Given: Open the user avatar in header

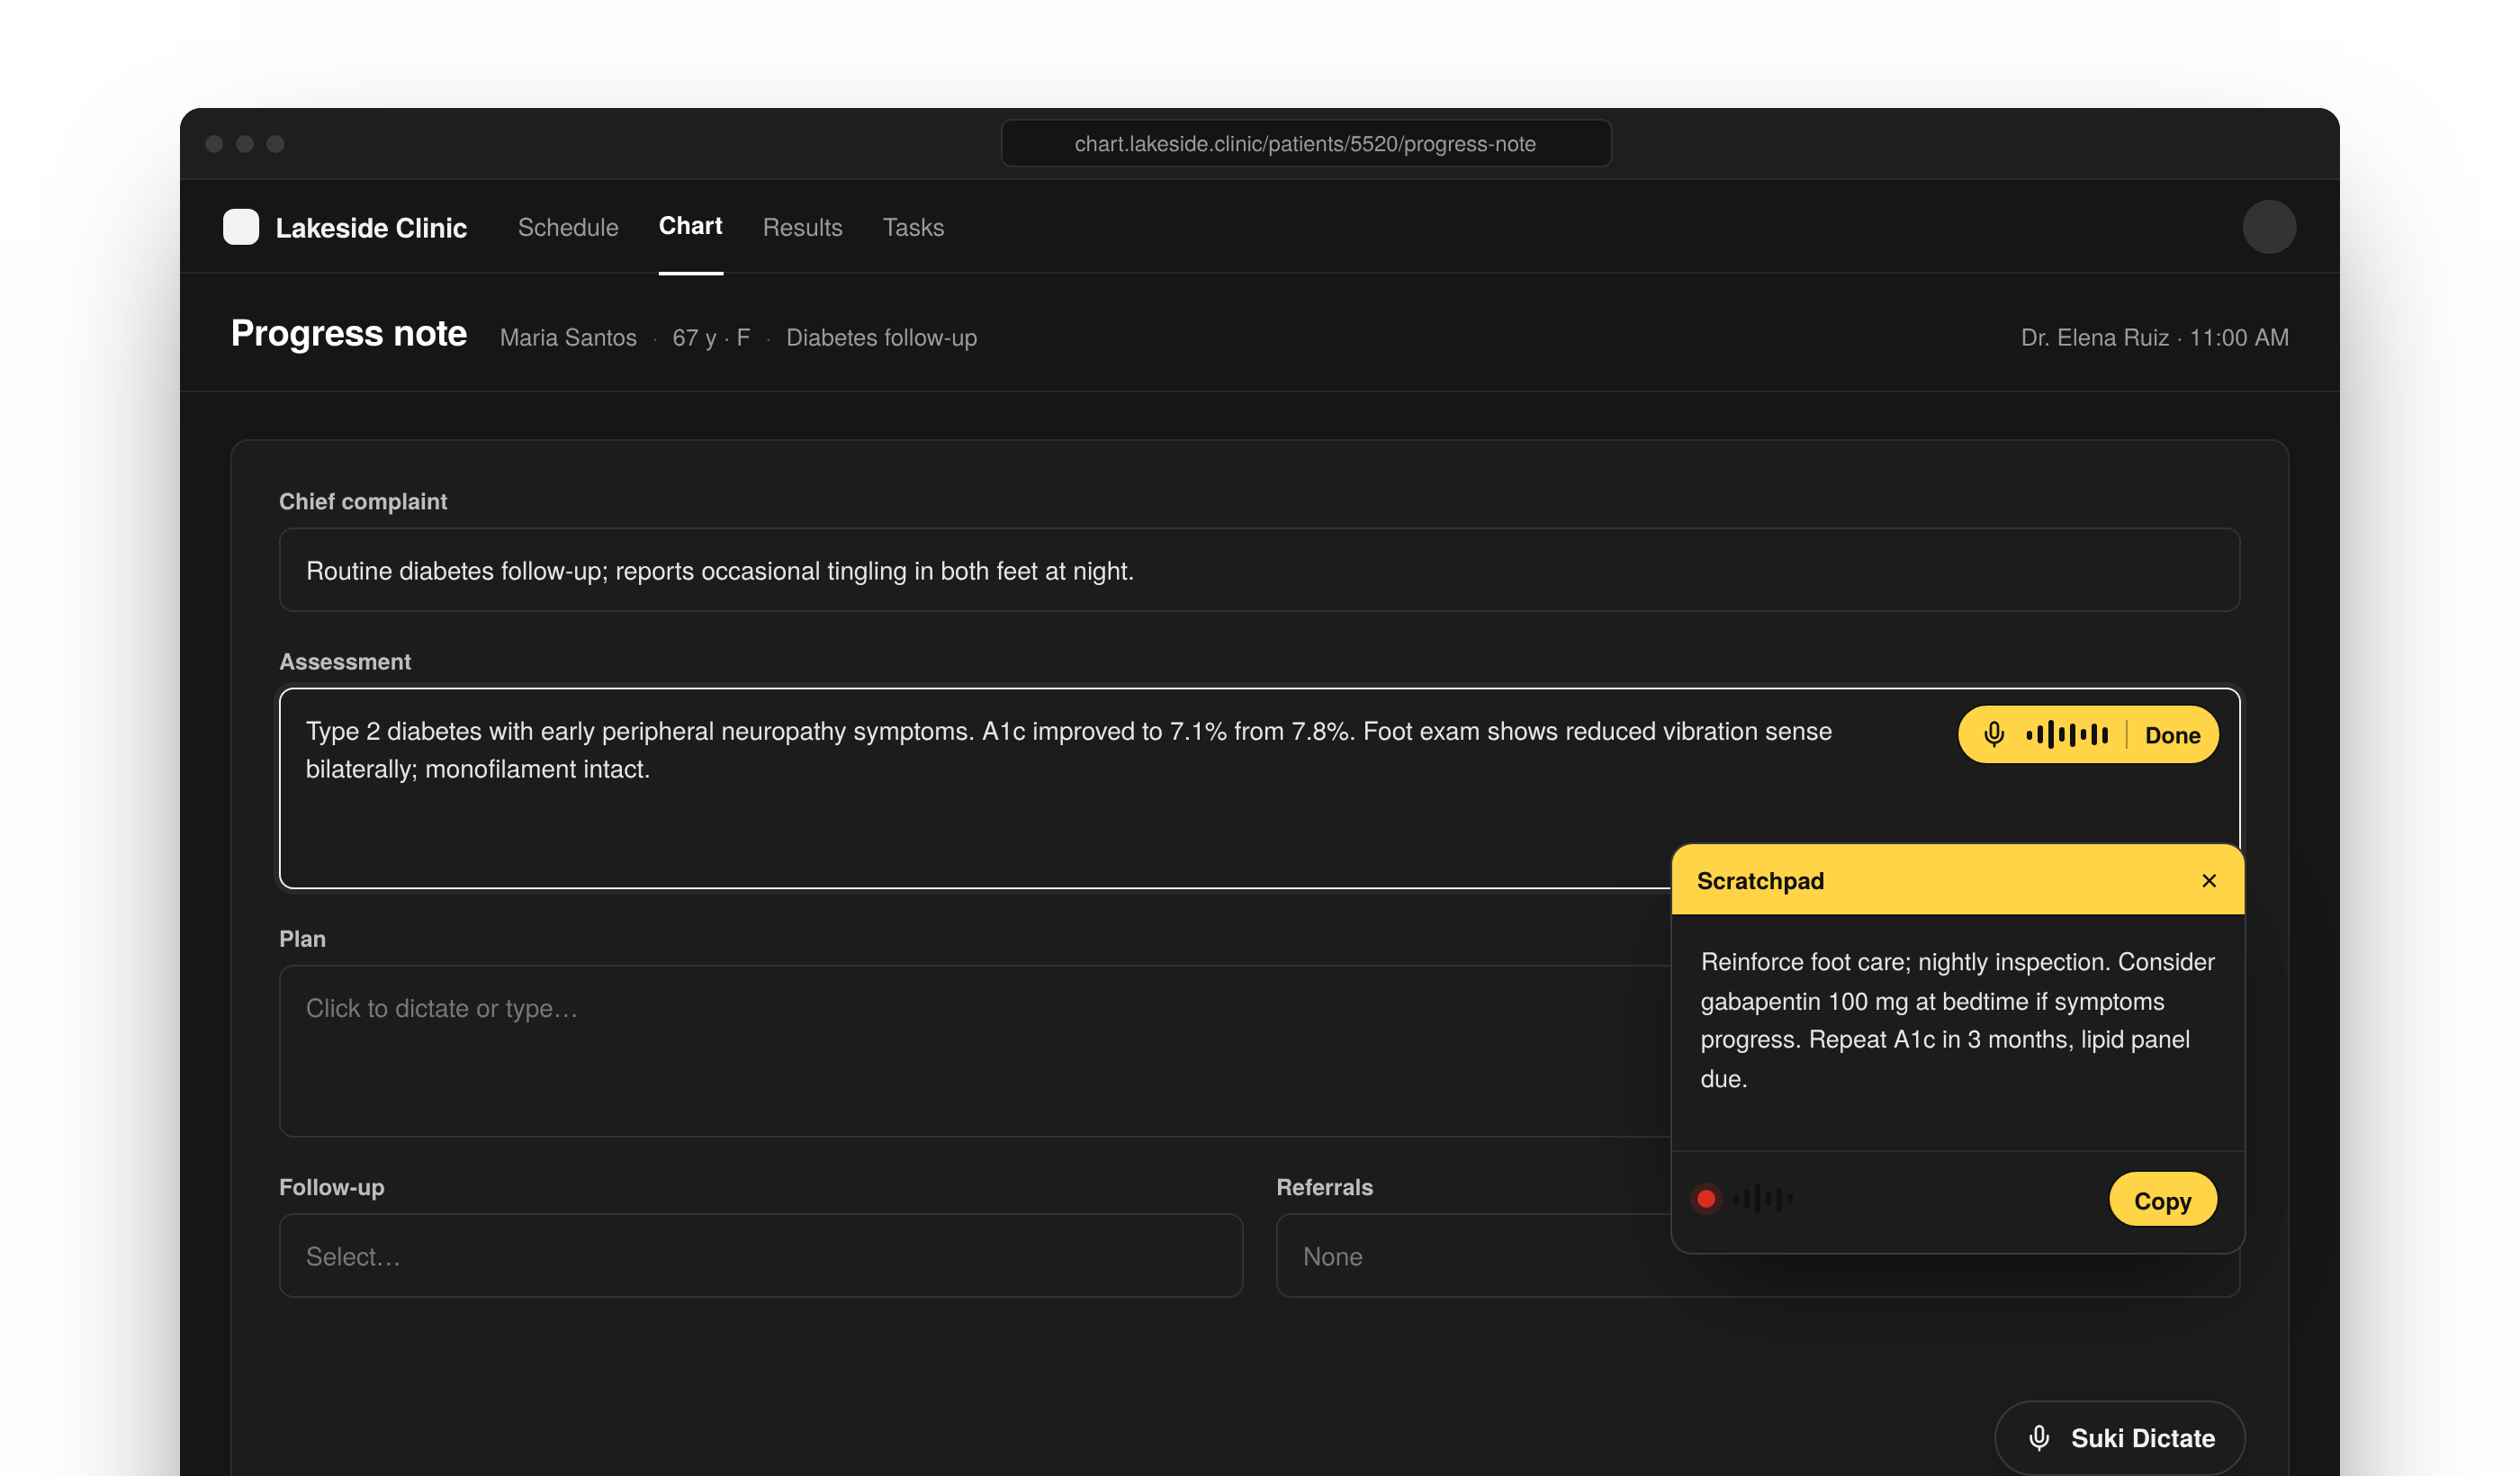Looking at the screenshot, I should [x=2269, y=227].
